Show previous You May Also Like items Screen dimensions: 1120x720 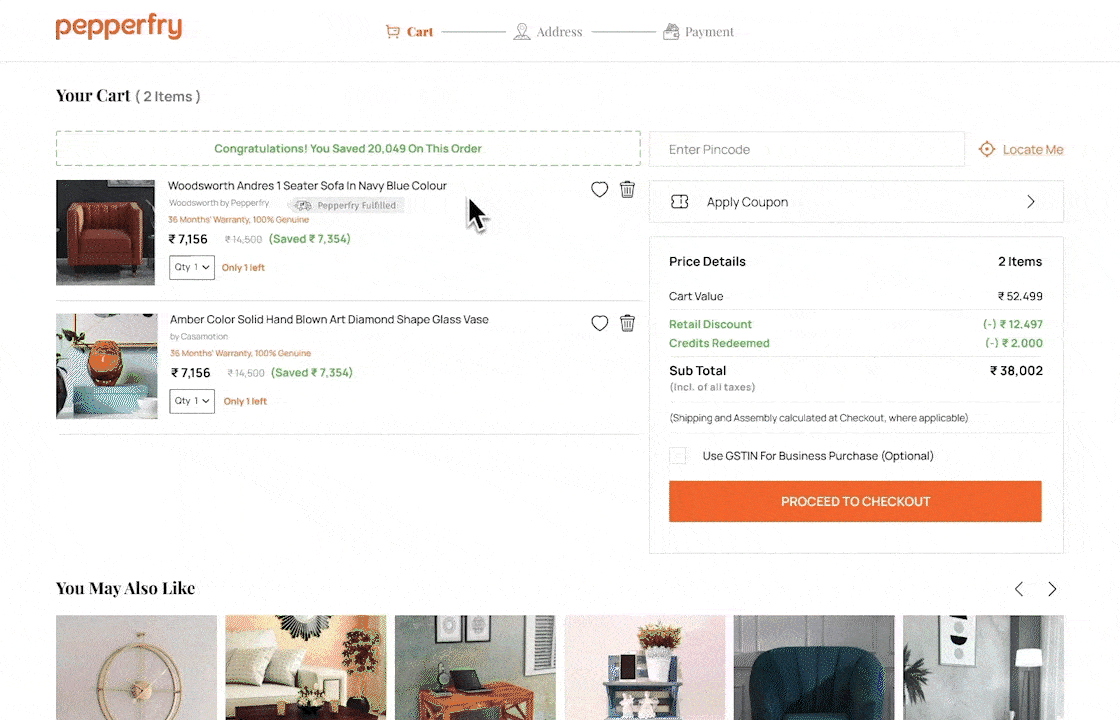tap(1019, 589)
